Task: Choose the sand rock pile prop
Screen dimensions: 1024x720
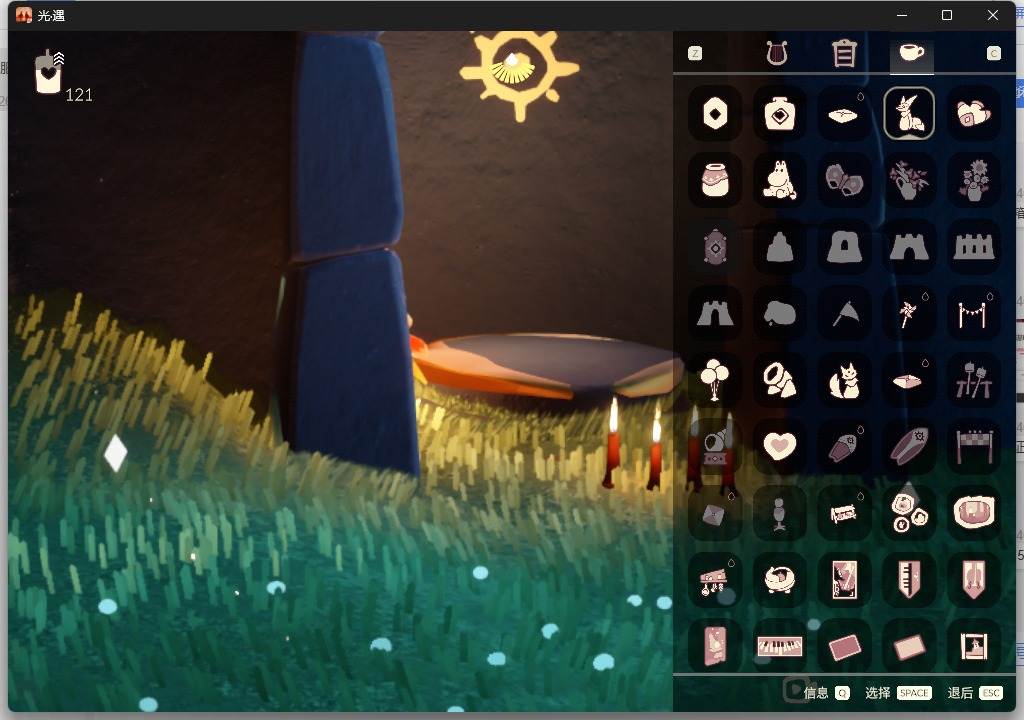Action: 780,314
